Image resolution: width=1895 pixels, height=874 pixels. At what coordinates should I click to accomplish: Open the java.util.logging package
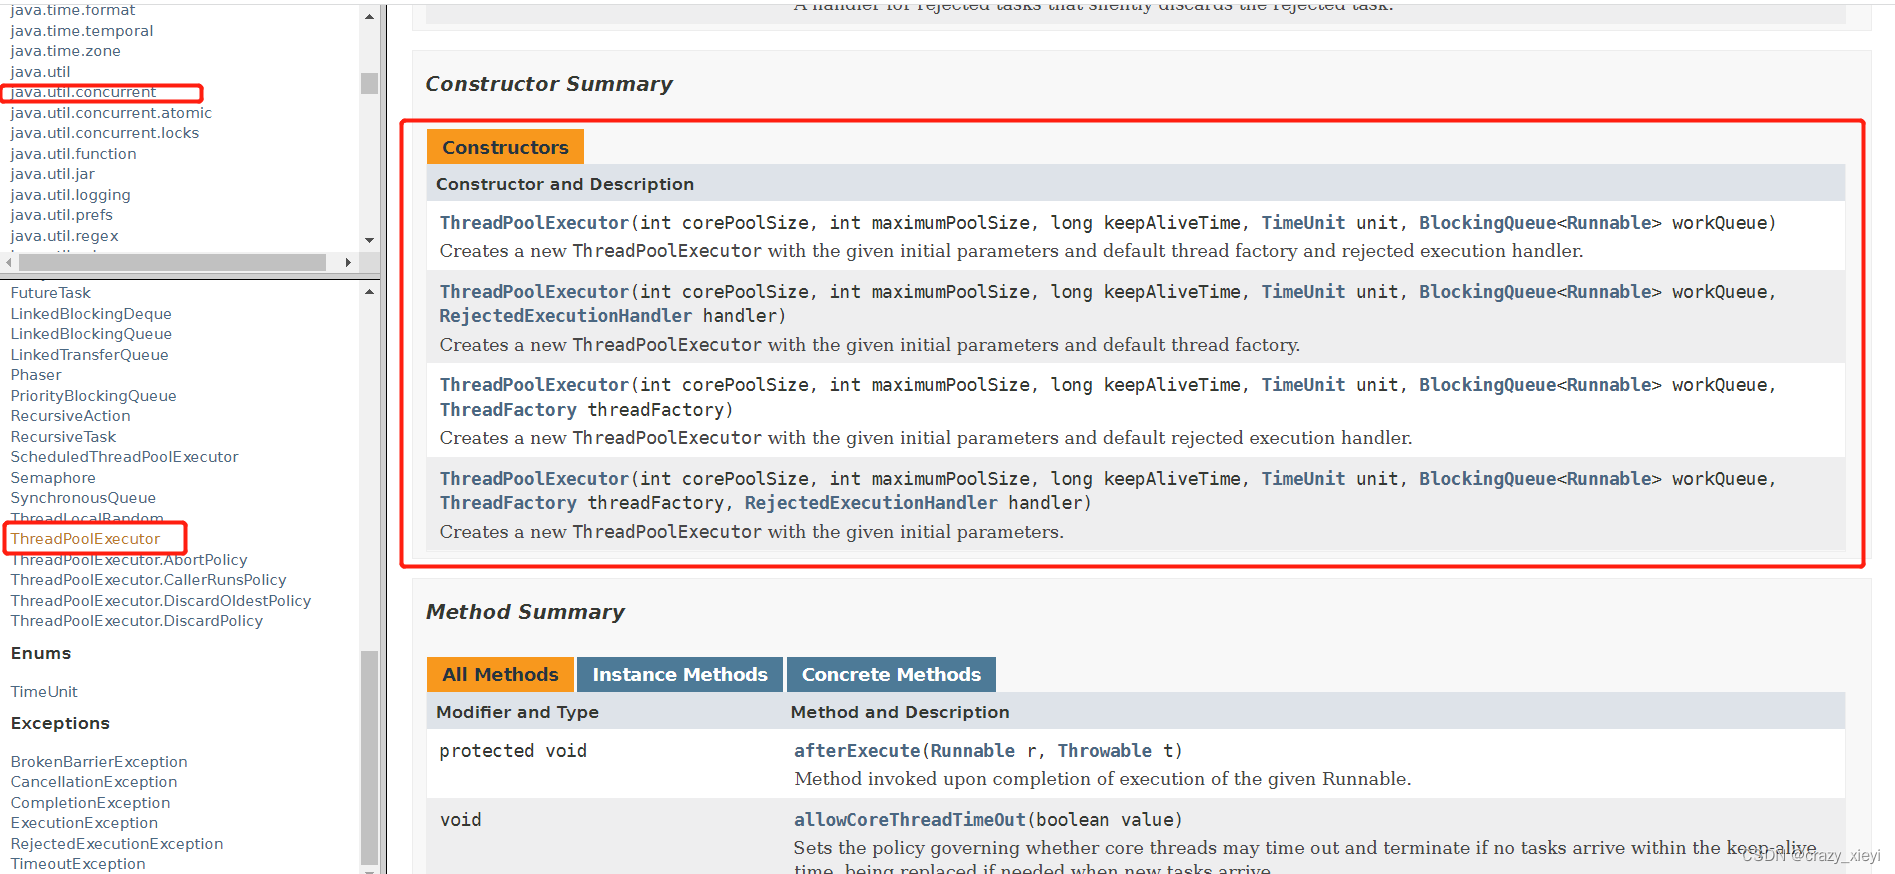pos(70,195)
